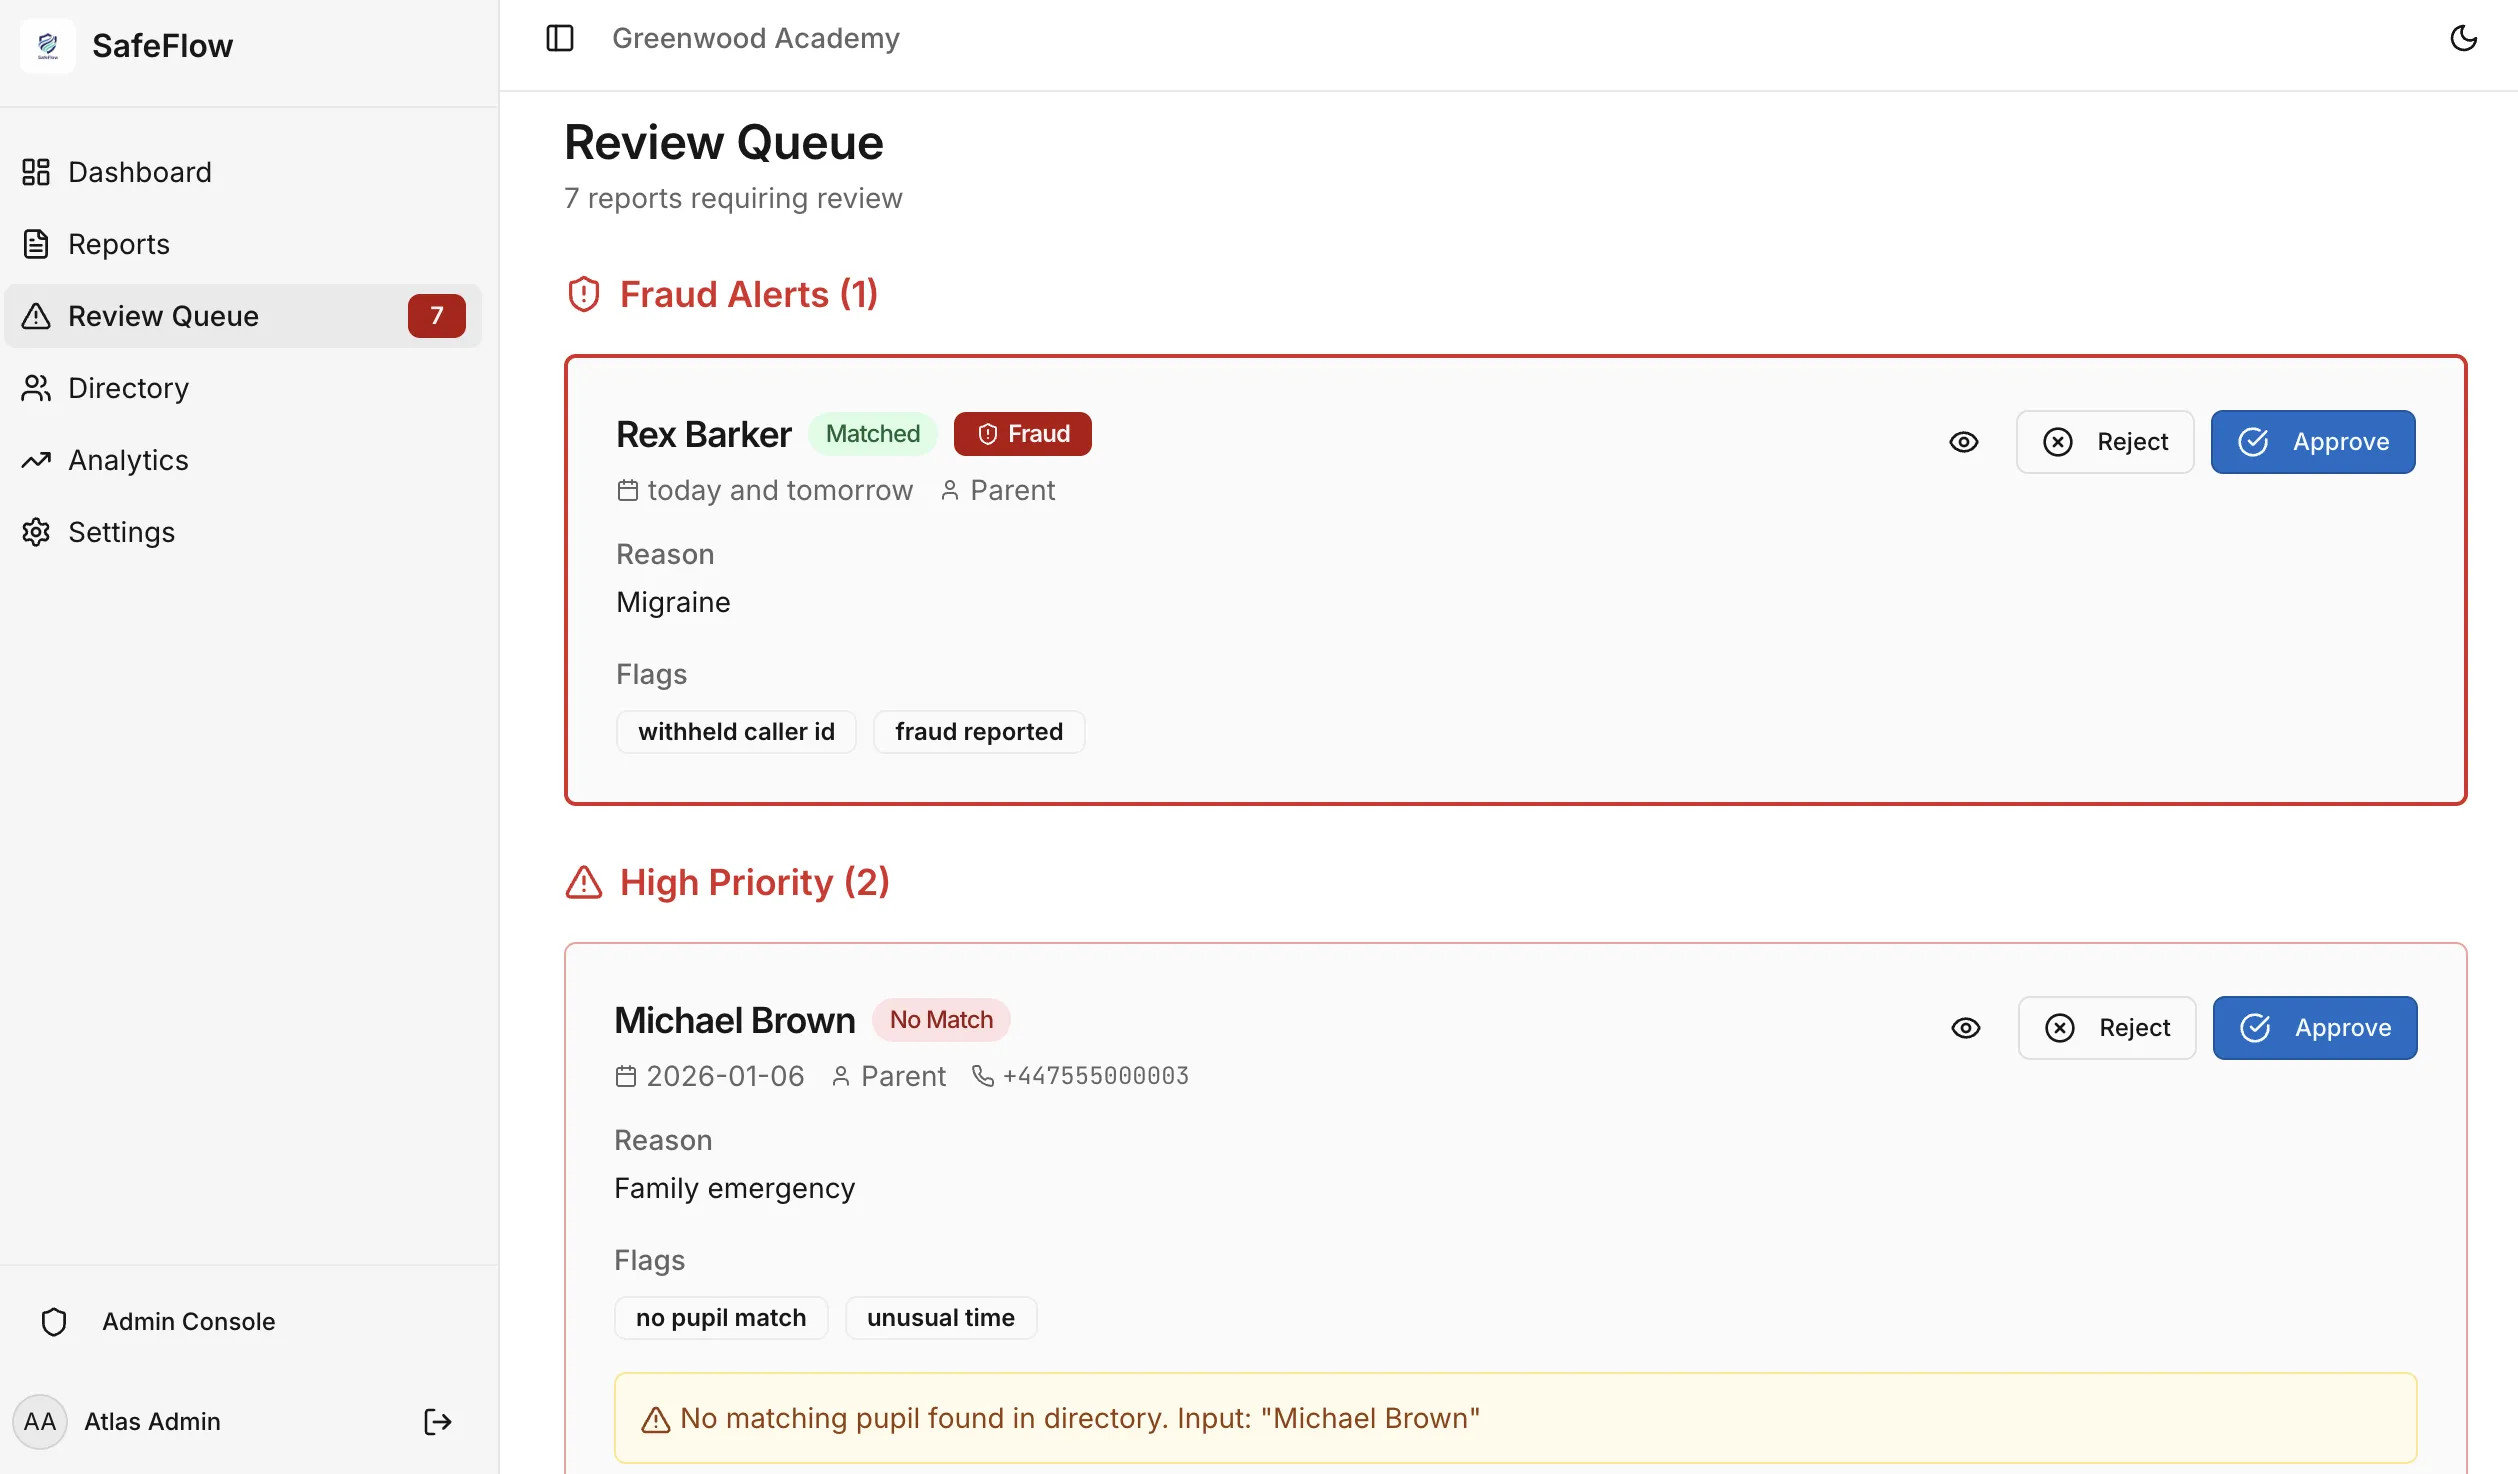Open the Reports page
This screenshot has width=2518, height=1474.
[x=243, y=244]
